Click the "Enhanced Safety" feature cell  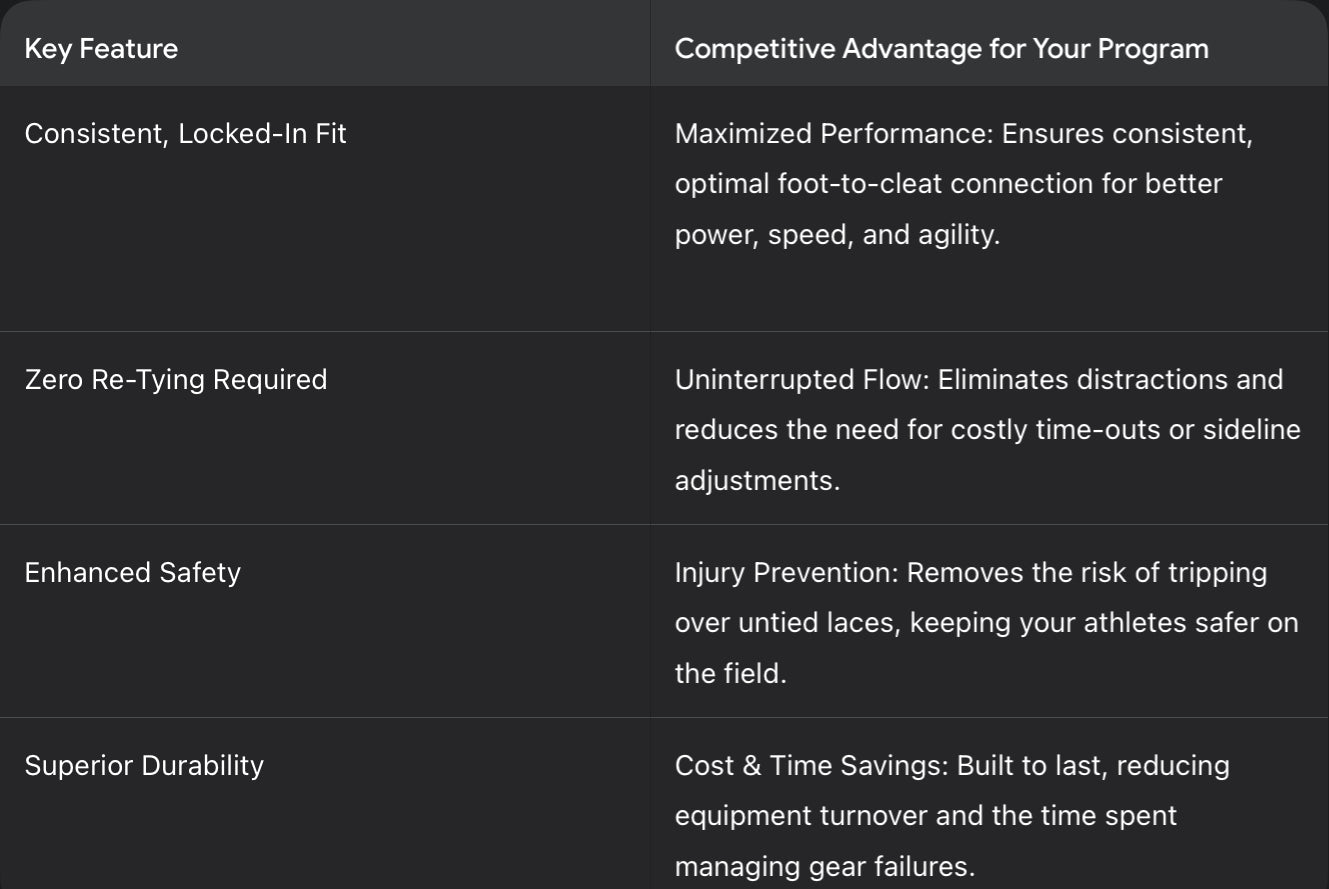pos(132,573)
